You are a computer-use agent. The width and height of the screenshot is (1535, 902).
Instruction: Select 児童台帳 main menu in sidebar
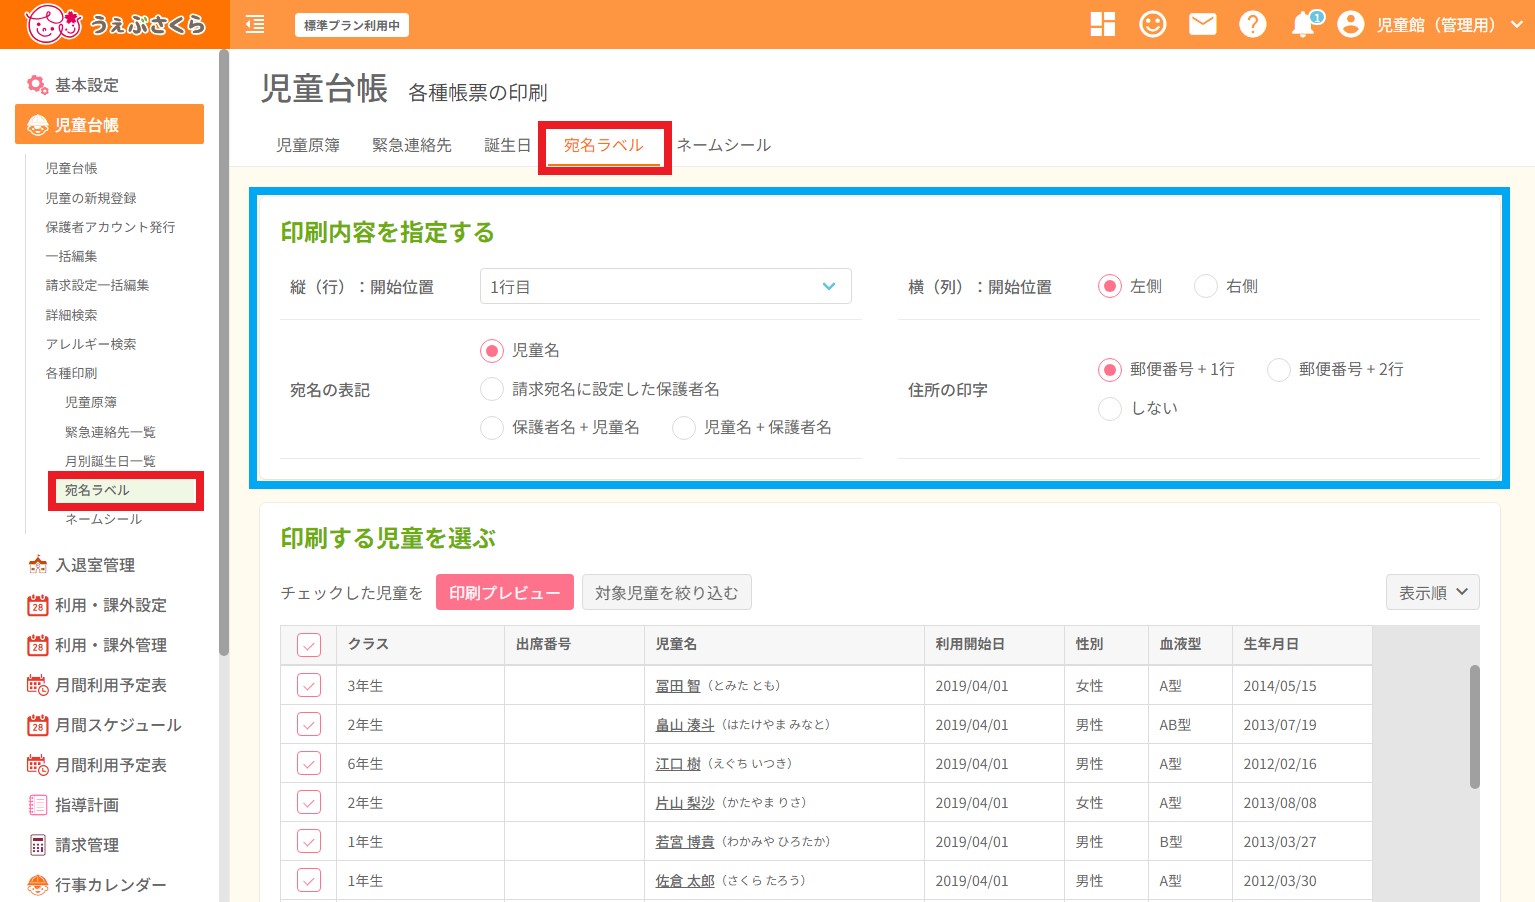point(110,124)
